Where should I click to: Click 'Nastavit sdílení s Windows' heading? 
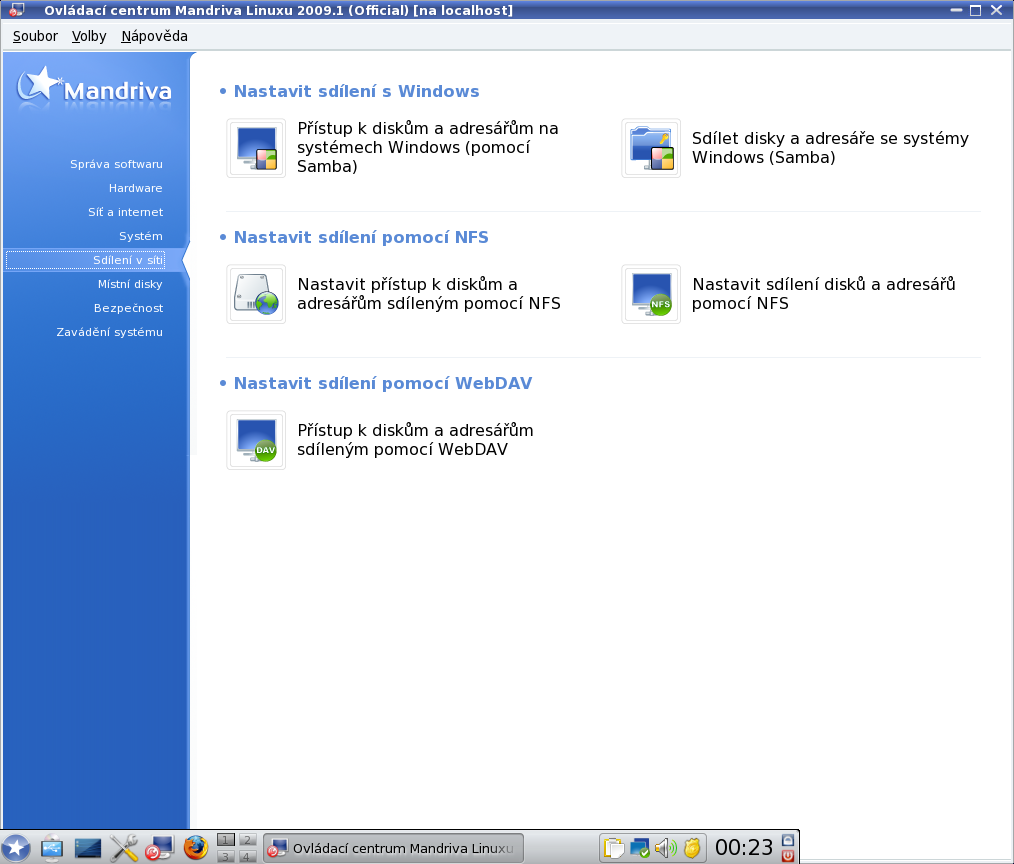(356, 91)
